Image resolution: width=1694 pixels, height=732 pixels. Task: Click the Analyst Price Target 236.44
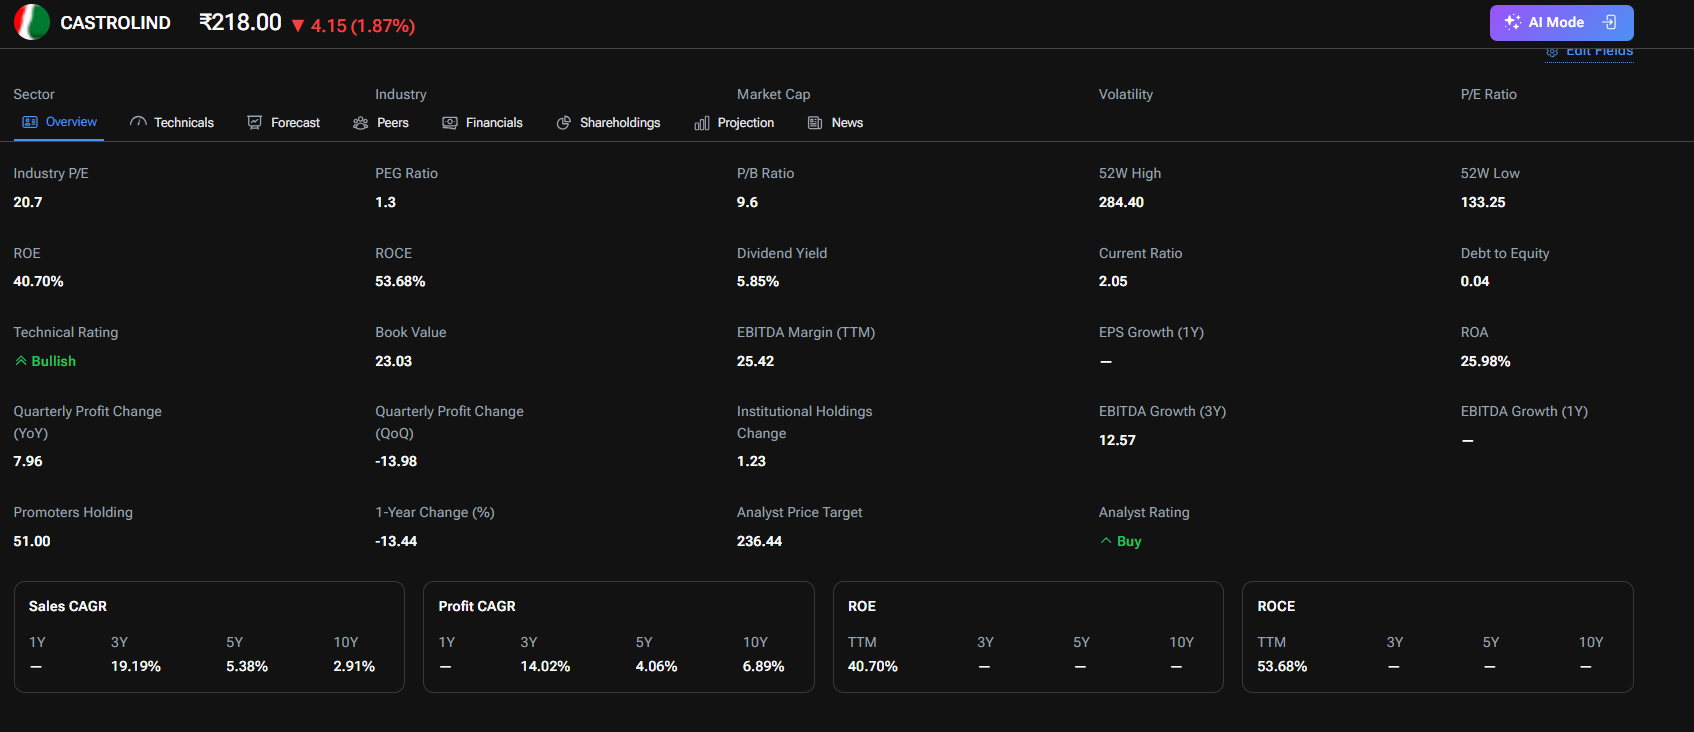(x=759, y=541)
